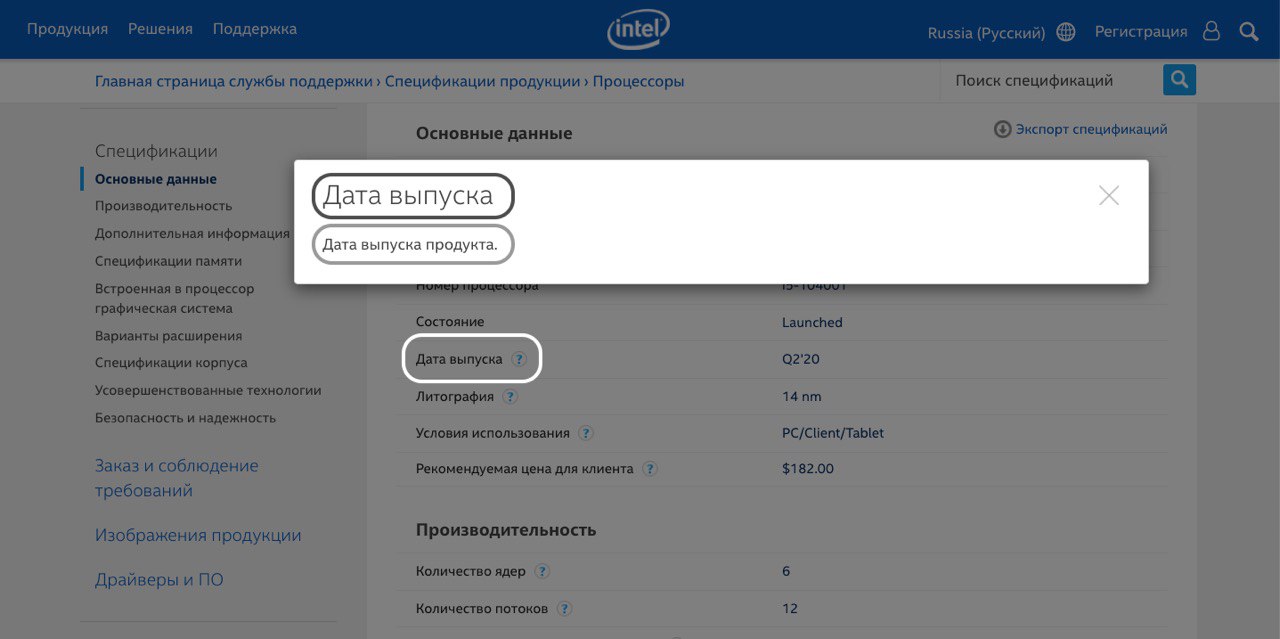Click the Intel logo
Viewport: 1280px width, 639px height.
point(638,31)
